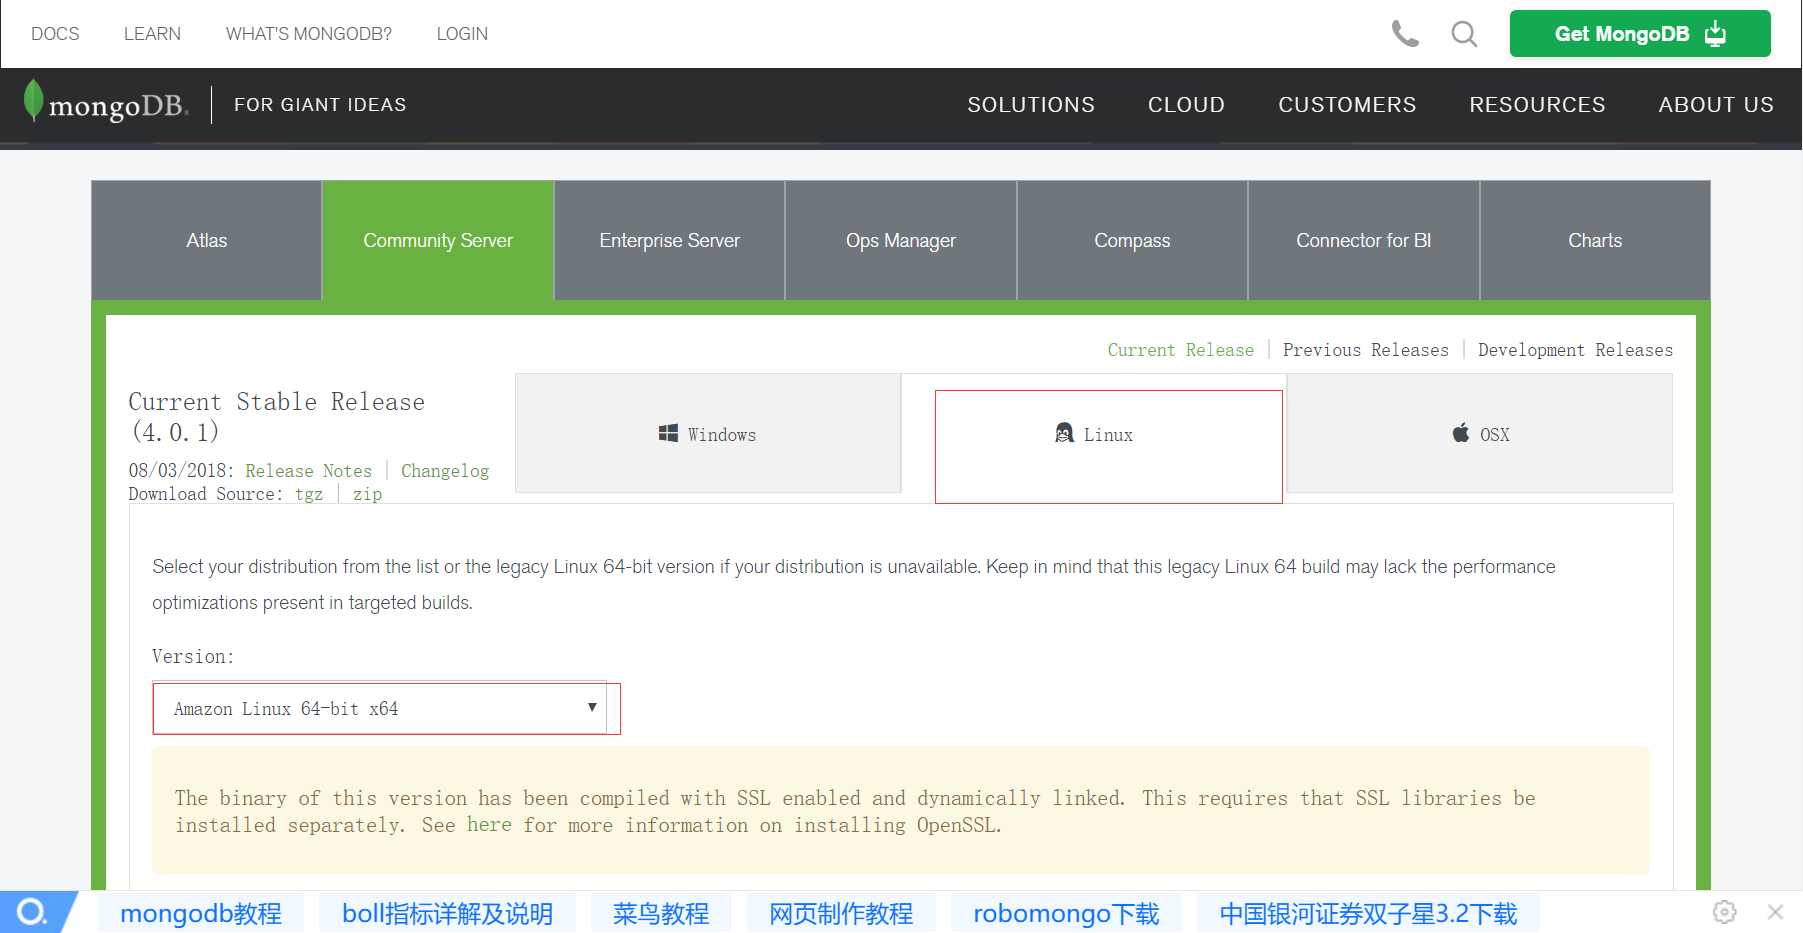Screen dimensions: 1803x933
Task: Download source as zip
Action: coord(367,494)
